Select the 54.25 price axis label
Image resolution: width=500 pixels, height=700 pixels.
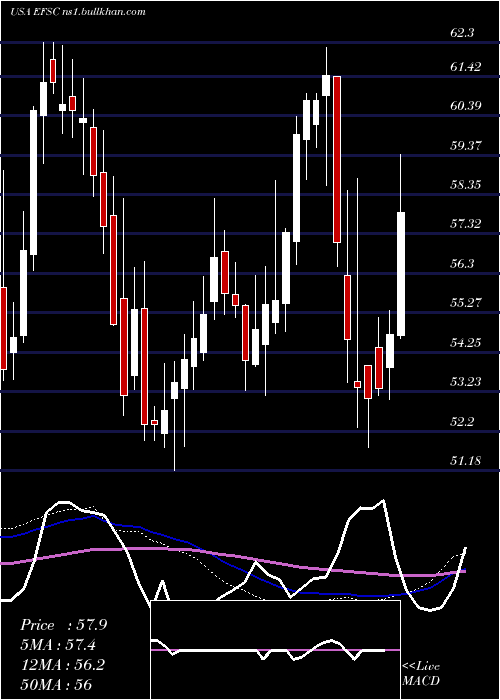click(x=466, y=342)
